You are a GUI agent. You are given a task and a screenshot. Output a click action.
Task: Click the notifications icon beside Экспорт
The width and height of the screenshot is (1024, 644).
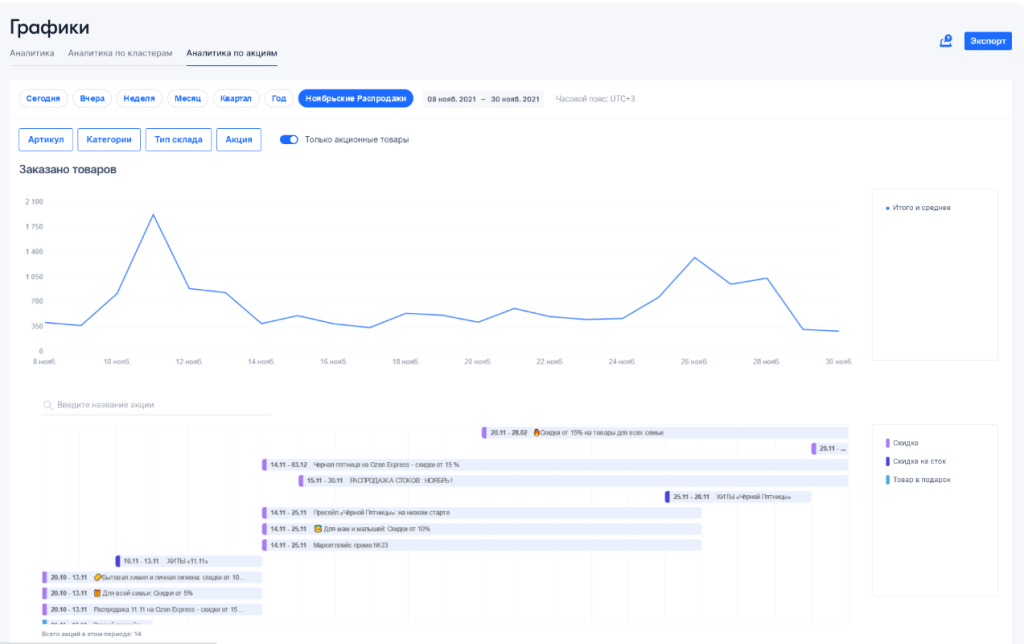[945, 41]
